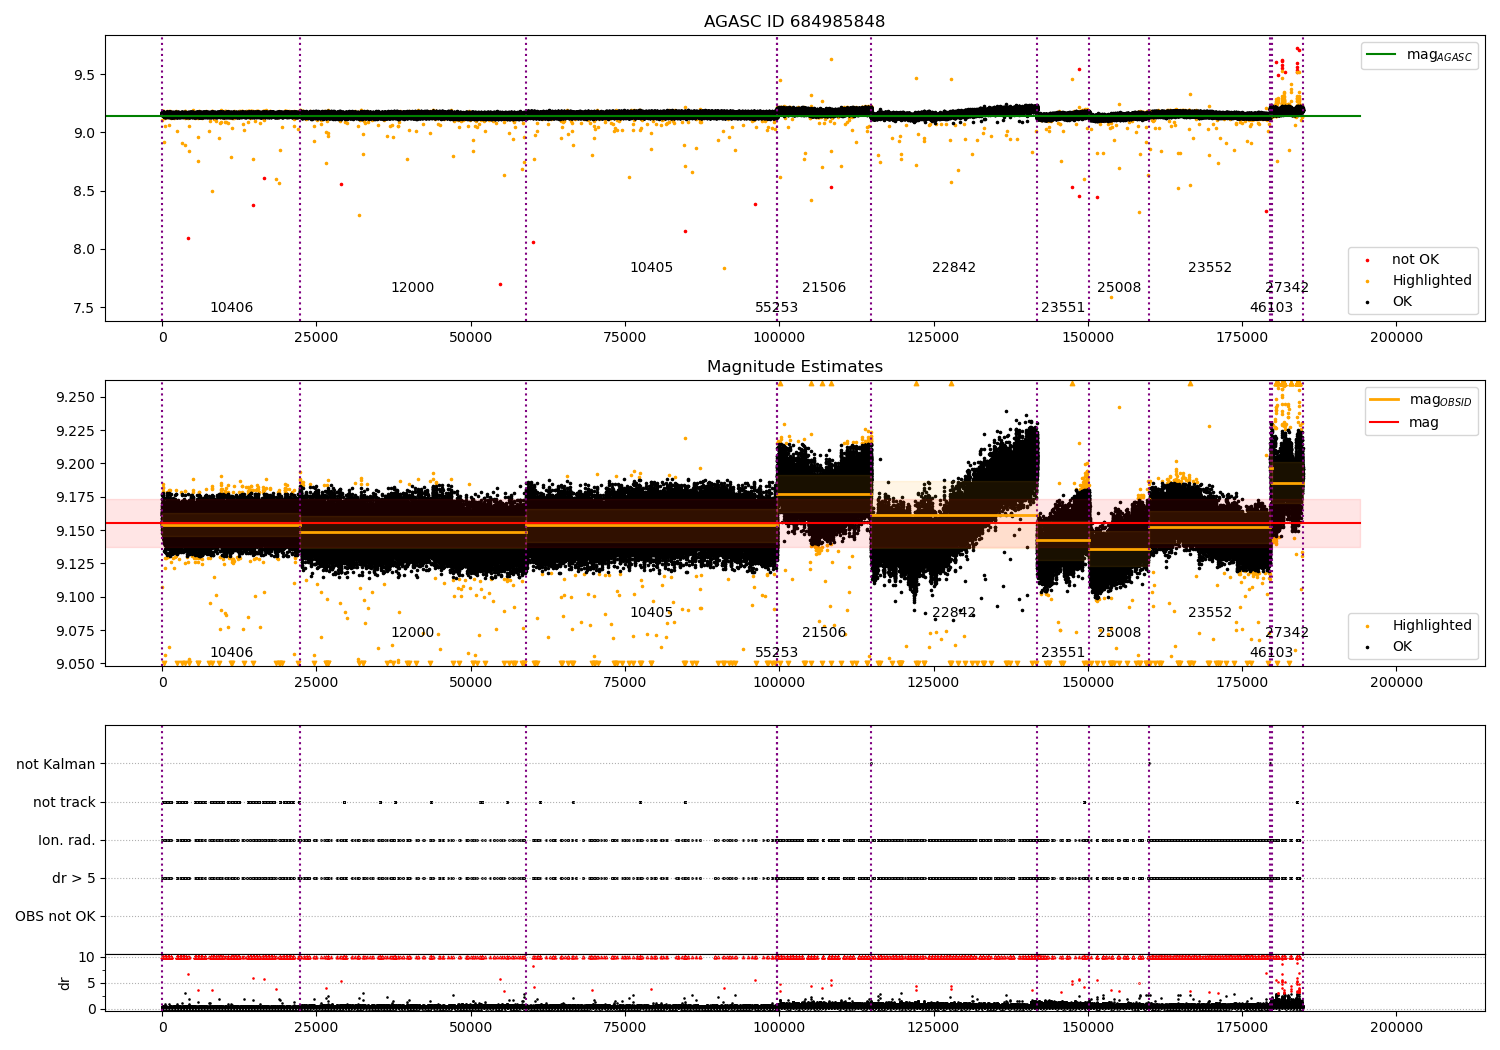The image size is (1500, 1050).
Task: Click the 9.175 y-axis tick label
Action: (x=76, y=498)
